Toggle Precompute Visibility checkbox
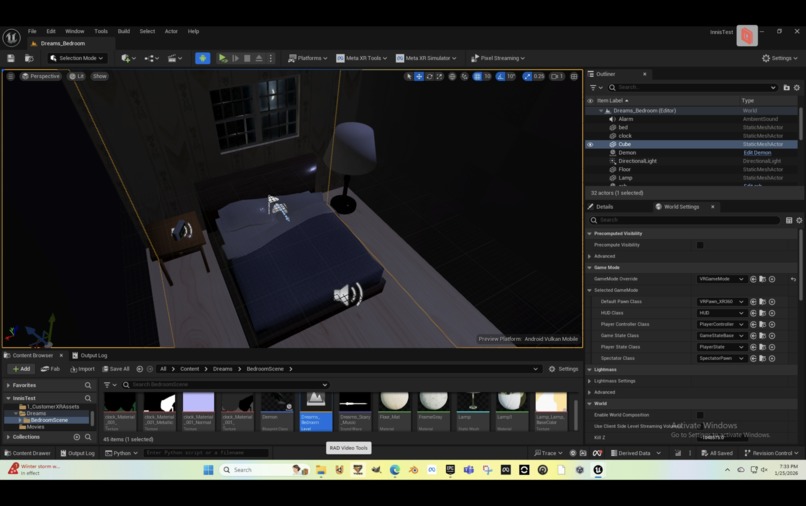806x506 pixels. 700,245
